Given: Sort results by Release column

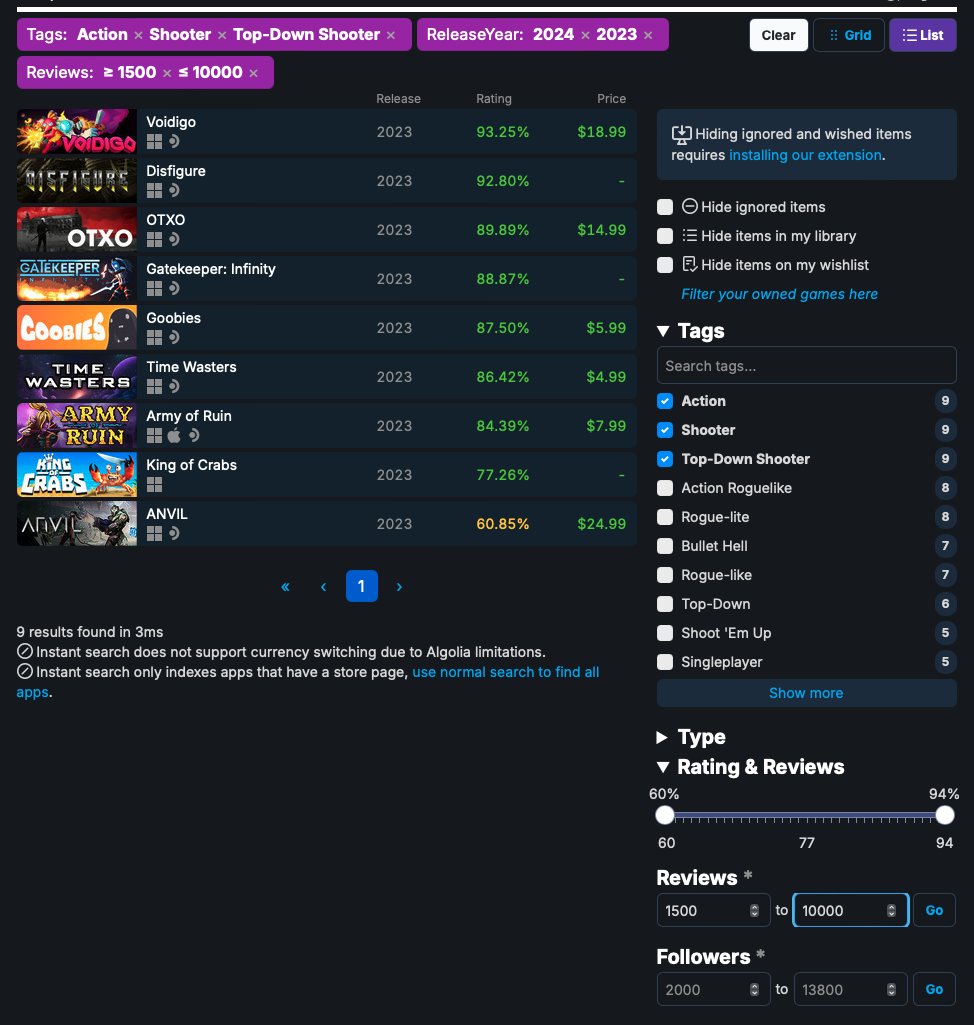Looking at the screenshot, I should coord(398,99).
